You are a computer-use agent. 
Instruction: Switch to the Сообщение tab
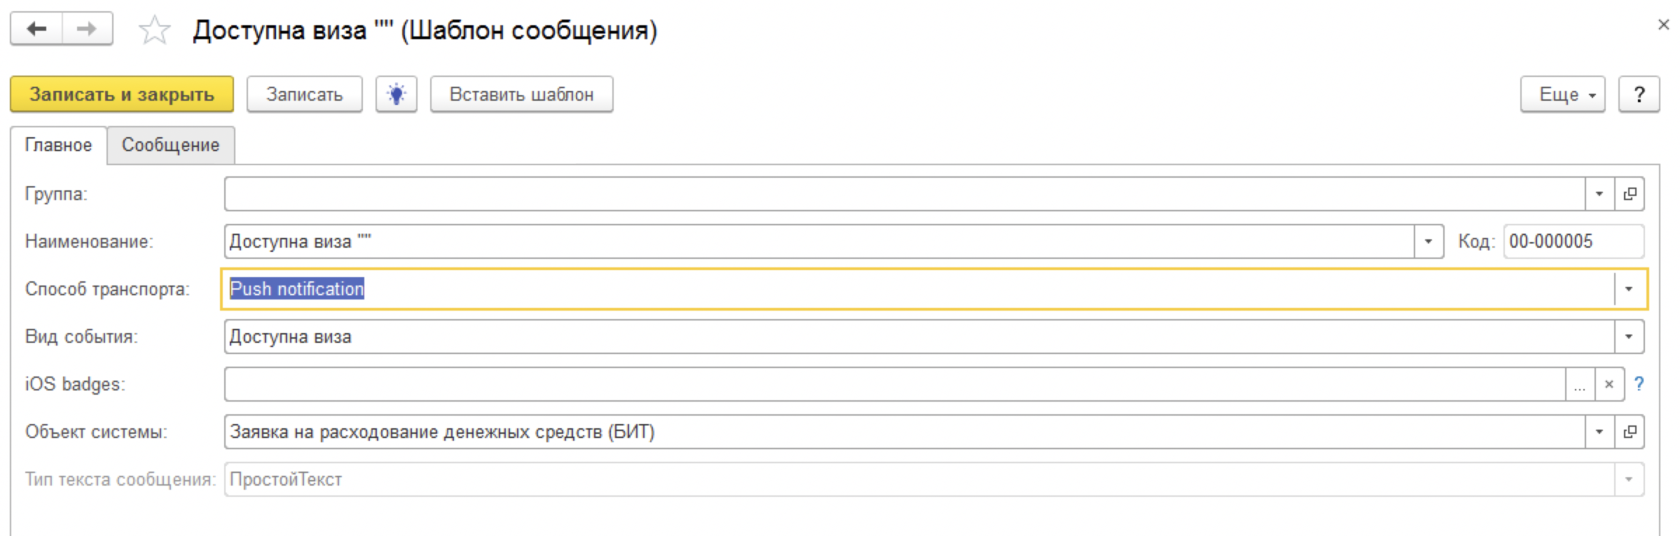171,145
